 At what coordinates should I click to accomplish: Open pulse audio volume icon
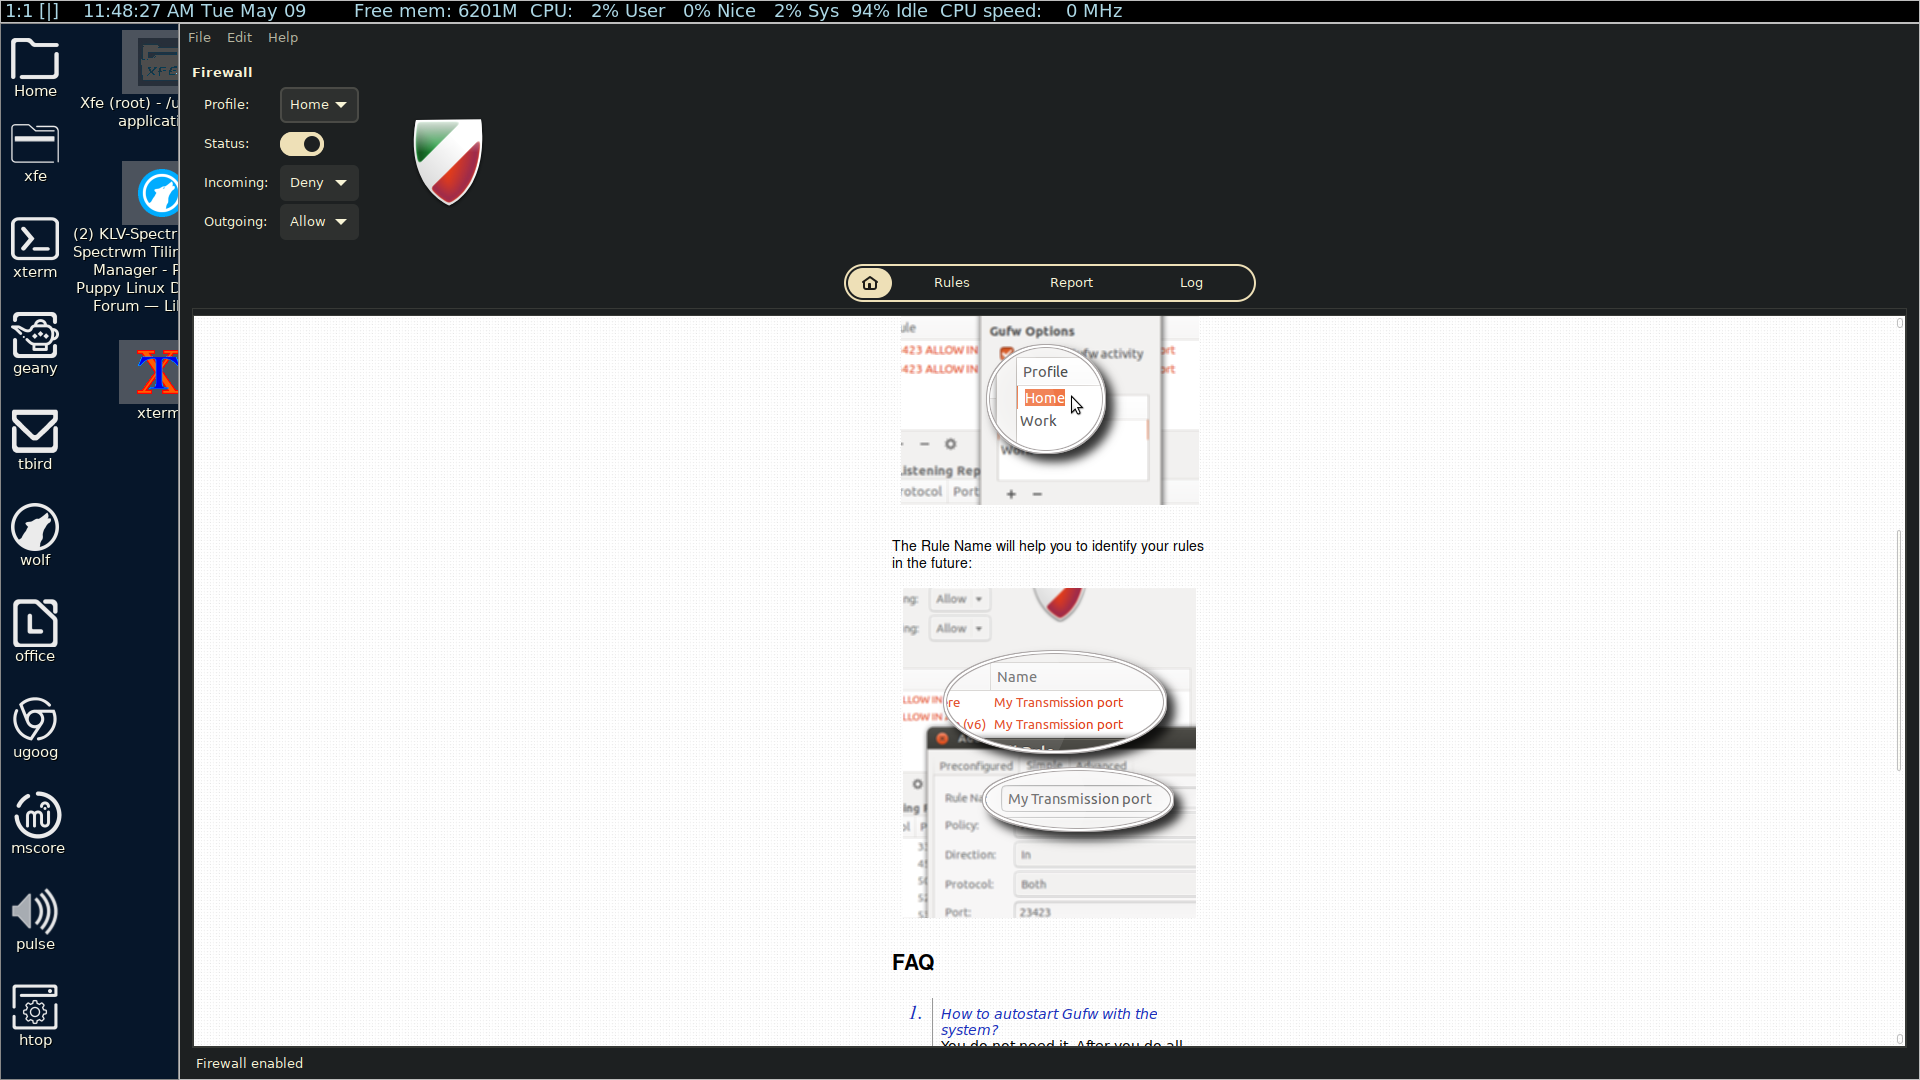[35, 913]
